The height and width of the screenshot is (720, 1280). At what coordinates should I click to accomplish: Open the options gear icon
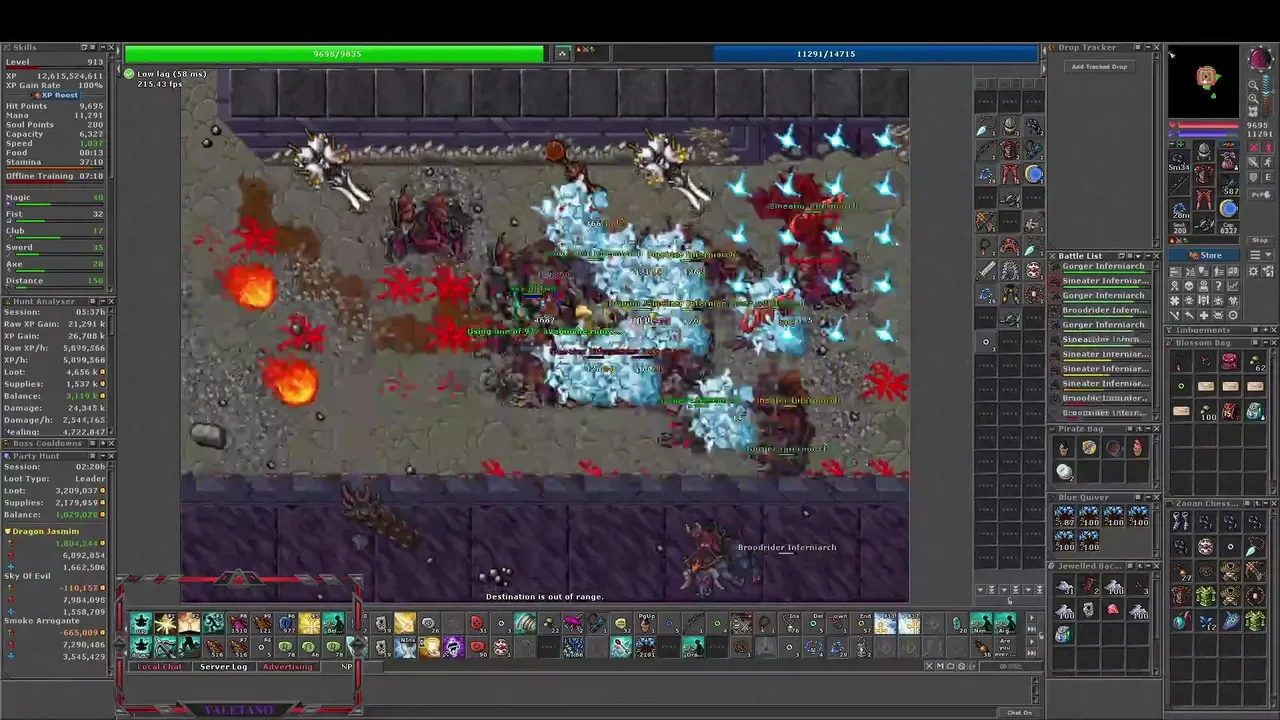pos(1253,271)
